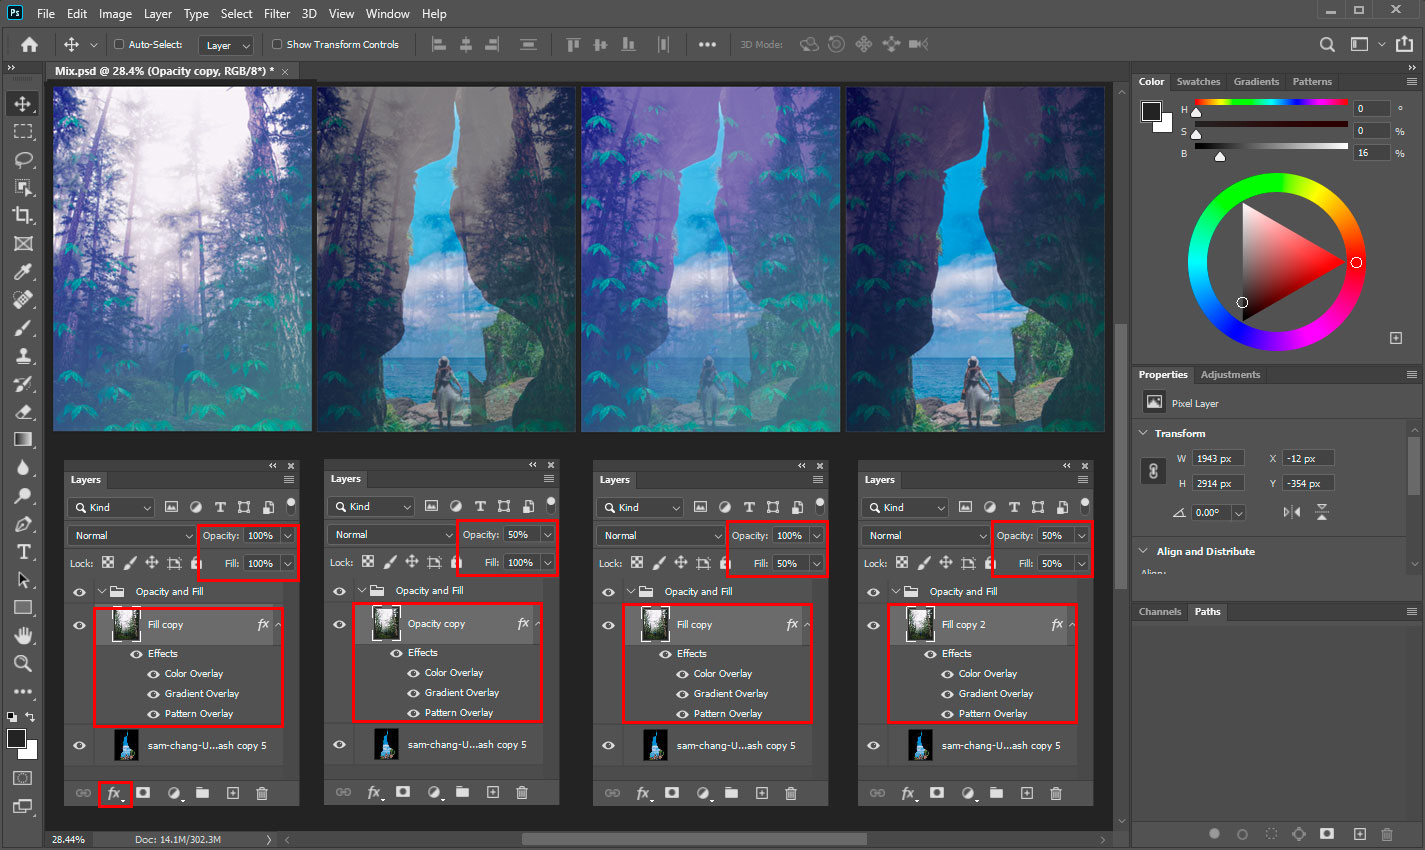
Task: Switch to the Hand tool
Action: (x=23, y=636)
